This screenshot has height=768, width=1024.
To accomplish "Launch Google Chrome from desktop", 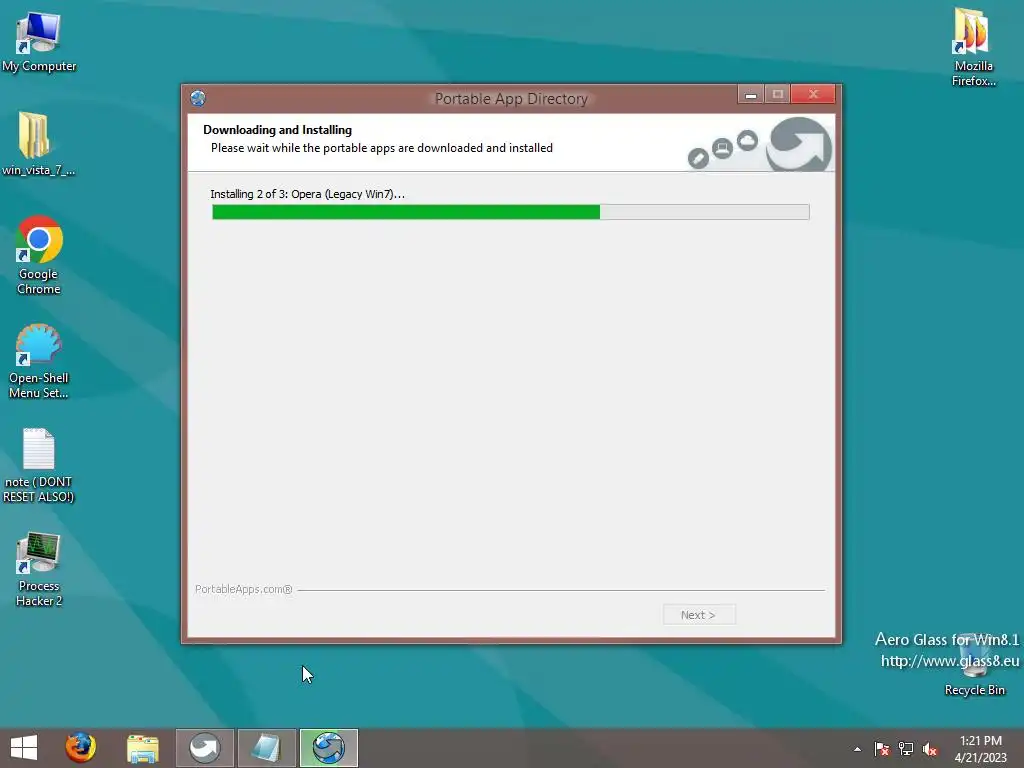I will tap(39, 255).
